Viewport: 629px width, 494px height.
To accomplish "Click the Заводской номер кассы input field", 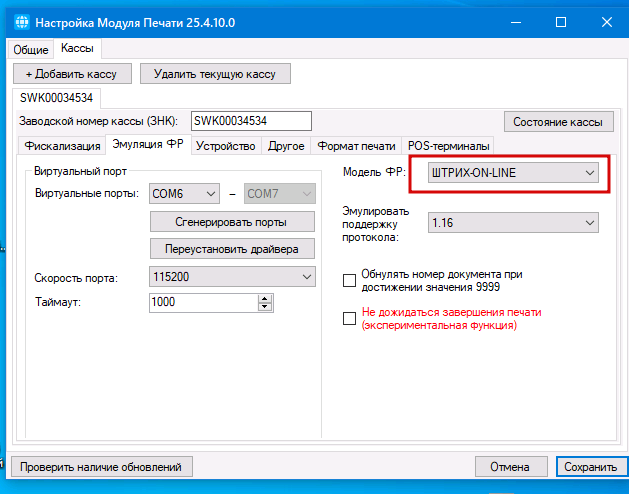I will [x=251, y=121].
